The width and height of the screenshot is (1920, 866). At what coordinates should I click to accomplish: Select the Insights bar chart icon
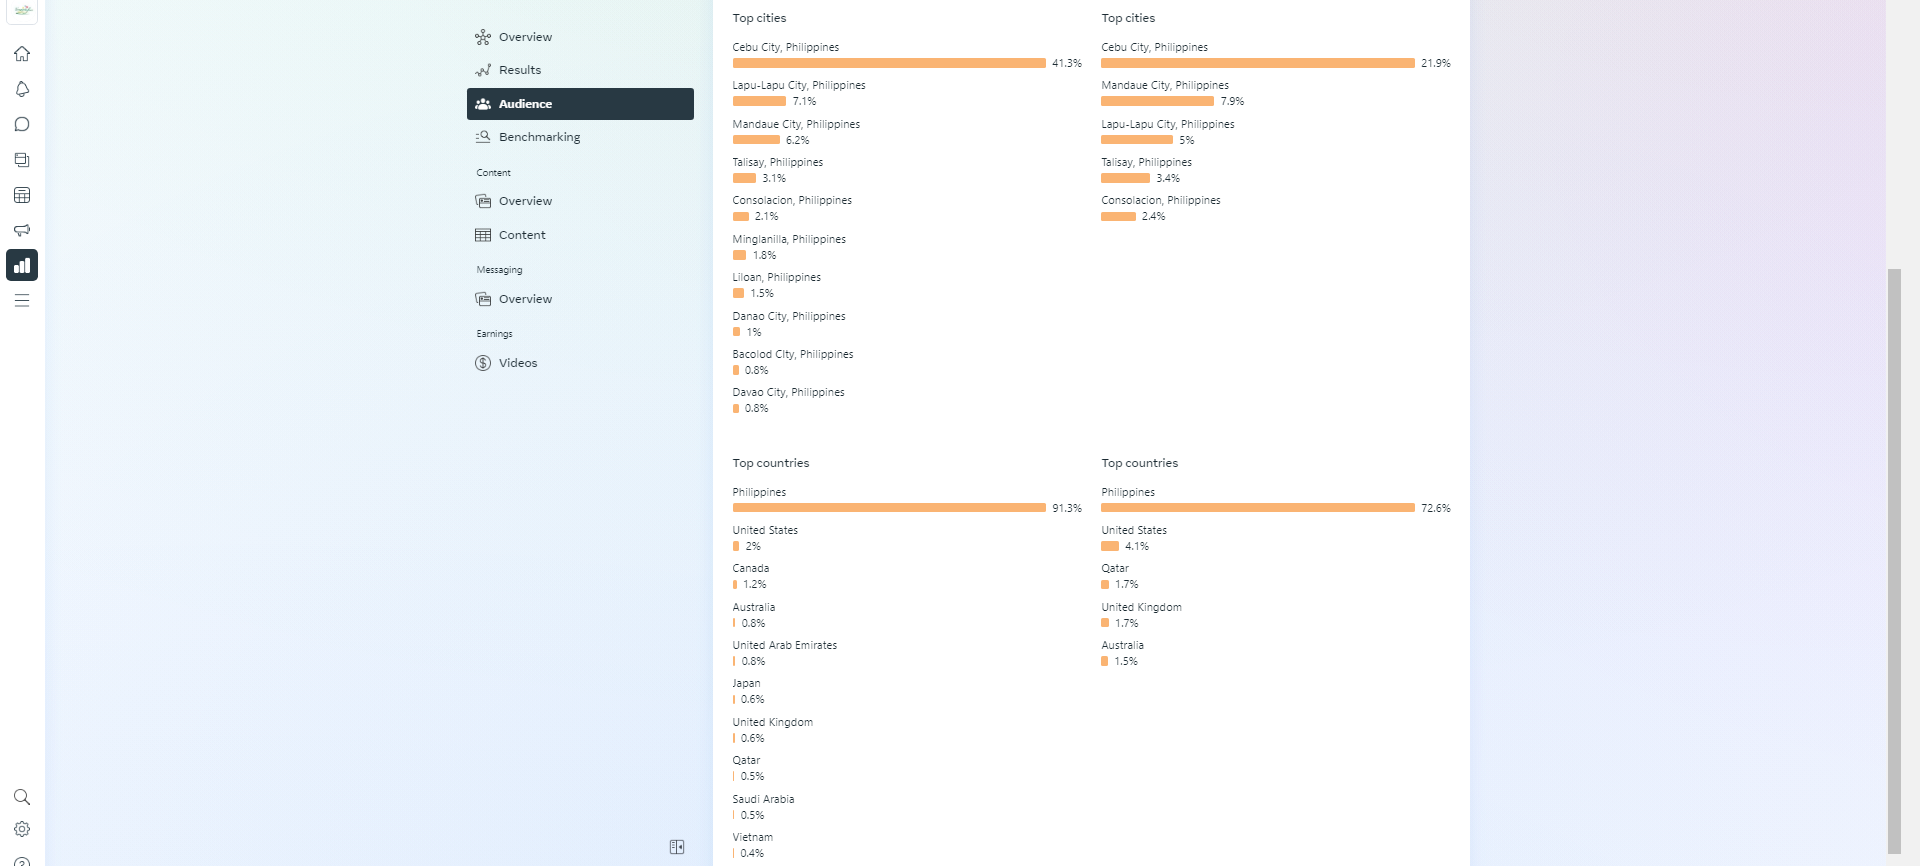(x=22, y=265)
